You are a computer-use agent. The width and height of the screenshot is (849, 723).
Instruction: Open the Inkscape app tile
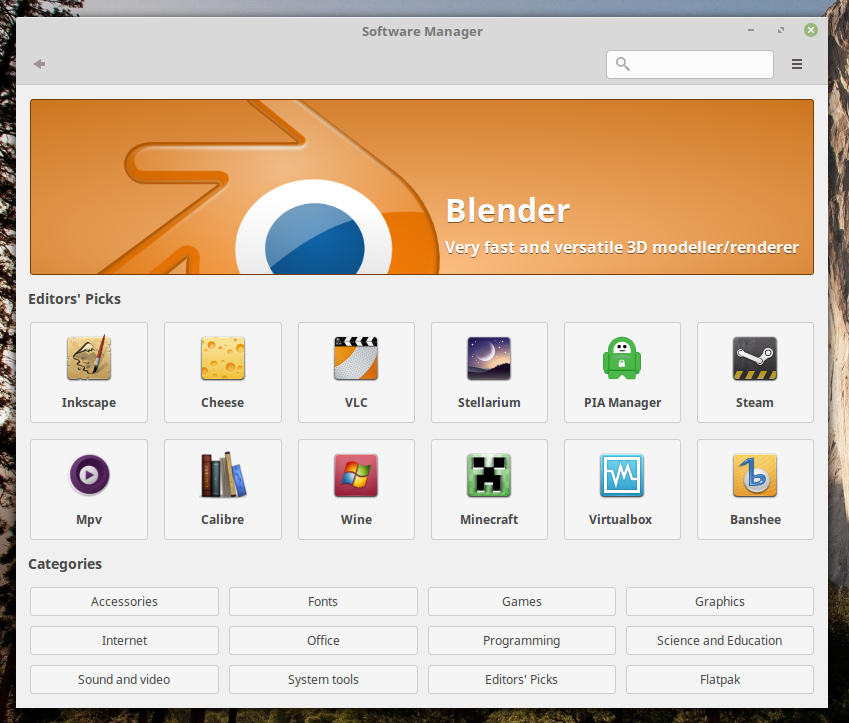(x=89, y=372)
